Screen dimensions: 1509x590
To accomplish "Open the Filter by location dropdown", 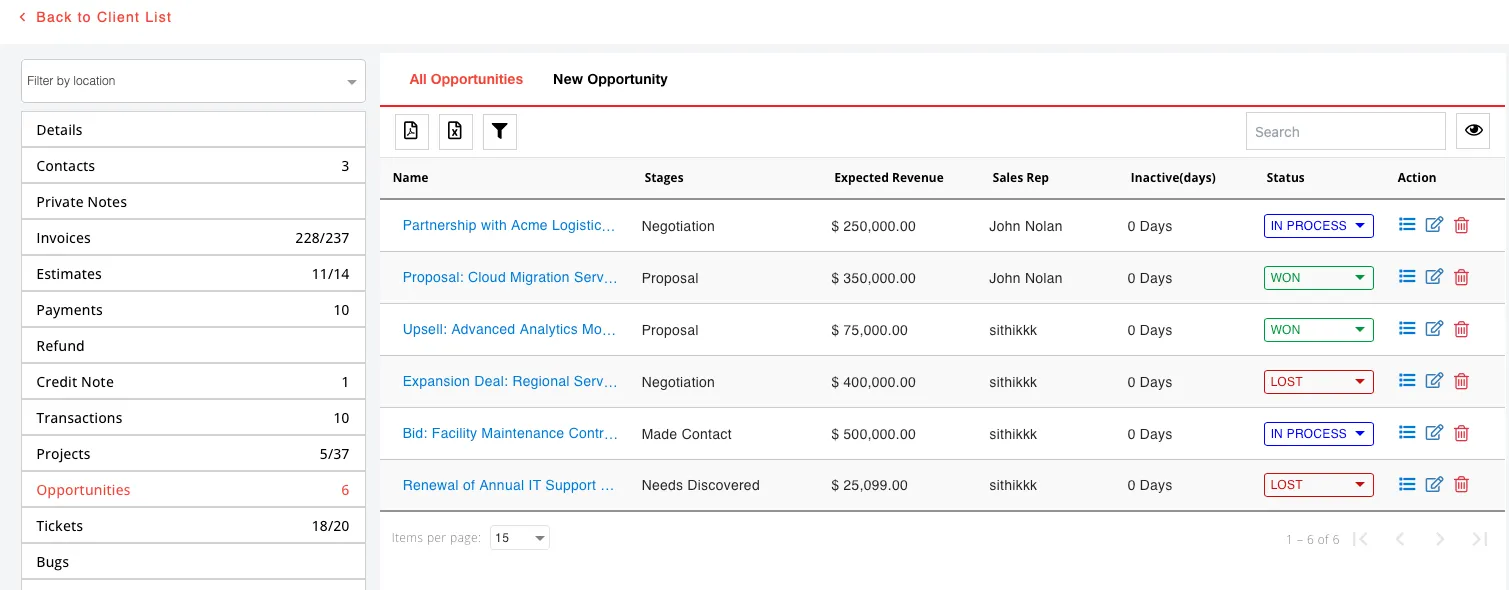I will (x=193, y=81).
